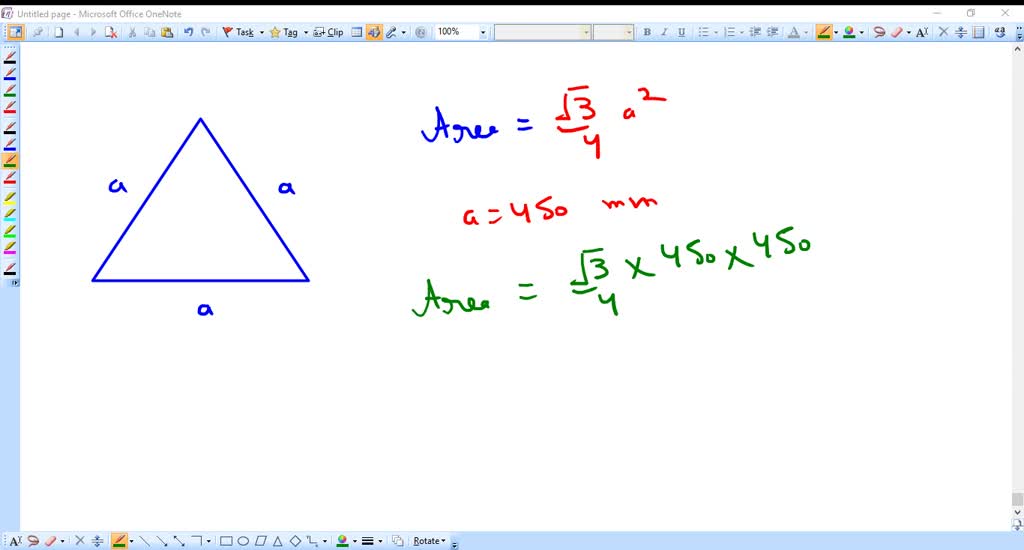Click Delete X icon in top toolbar
Viewport: 1024px width, 550px height.
pyautogui.click(x=943, y=32)
